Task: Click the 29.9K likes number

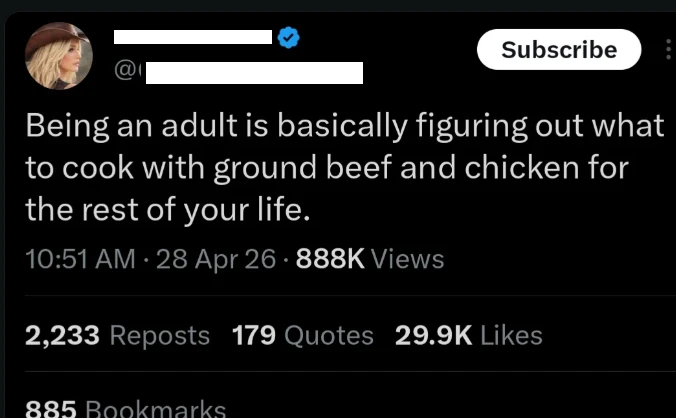Action: [x=433, y=335]
